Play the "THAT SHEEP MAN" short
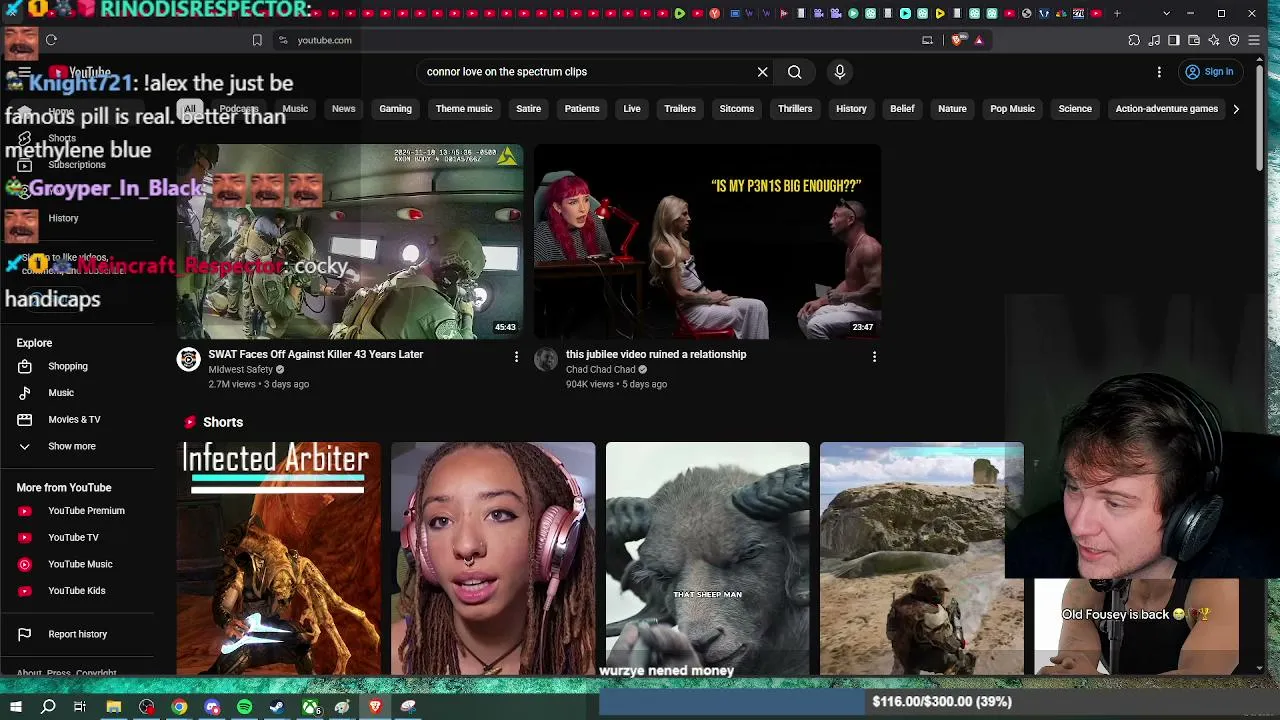1280x720 pixels. coord(707,558)
